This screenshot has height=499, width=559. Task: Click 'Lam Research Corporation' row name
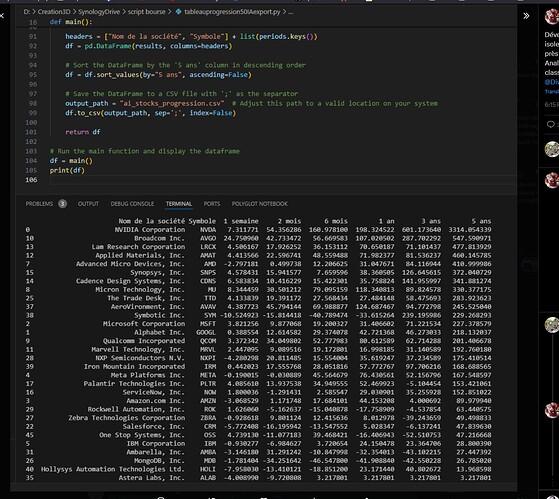tap(138, 247)
